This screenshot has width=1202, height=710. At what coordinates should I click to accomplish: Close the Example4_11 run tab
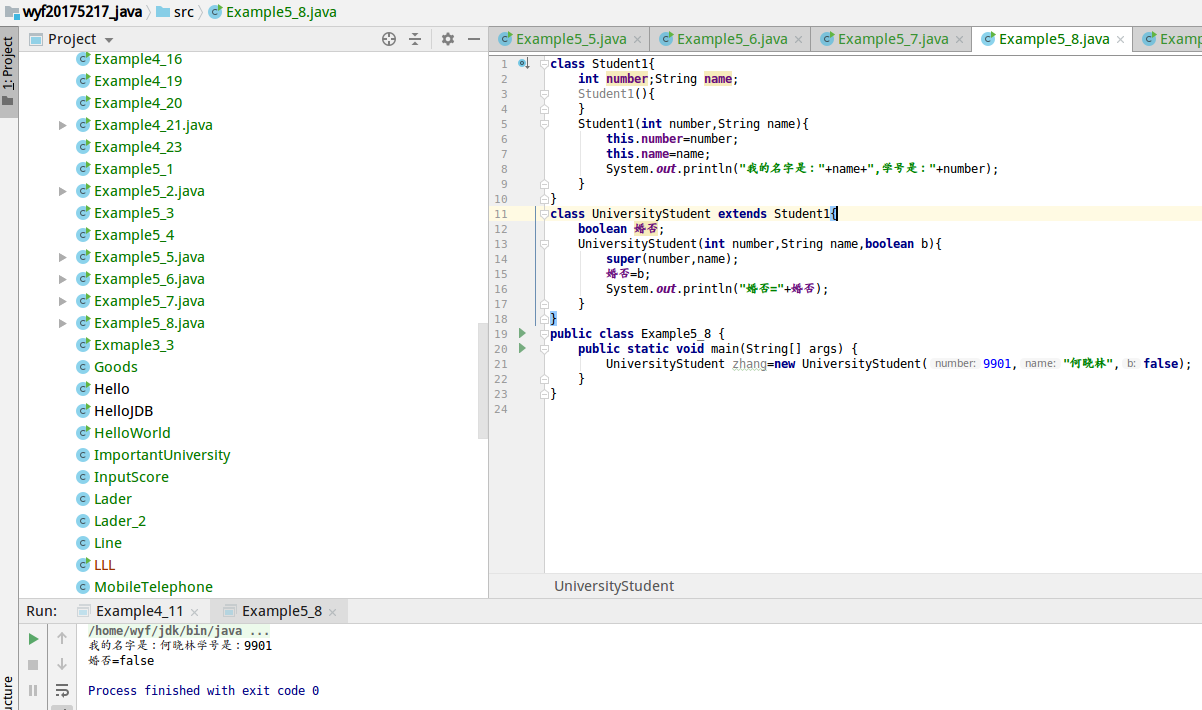pos(194,612)
